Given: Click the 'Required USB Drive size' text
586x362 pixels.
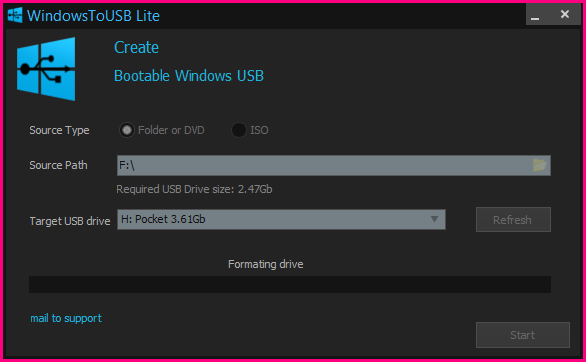Looking at the screenshot, I should tap(194, 189).
